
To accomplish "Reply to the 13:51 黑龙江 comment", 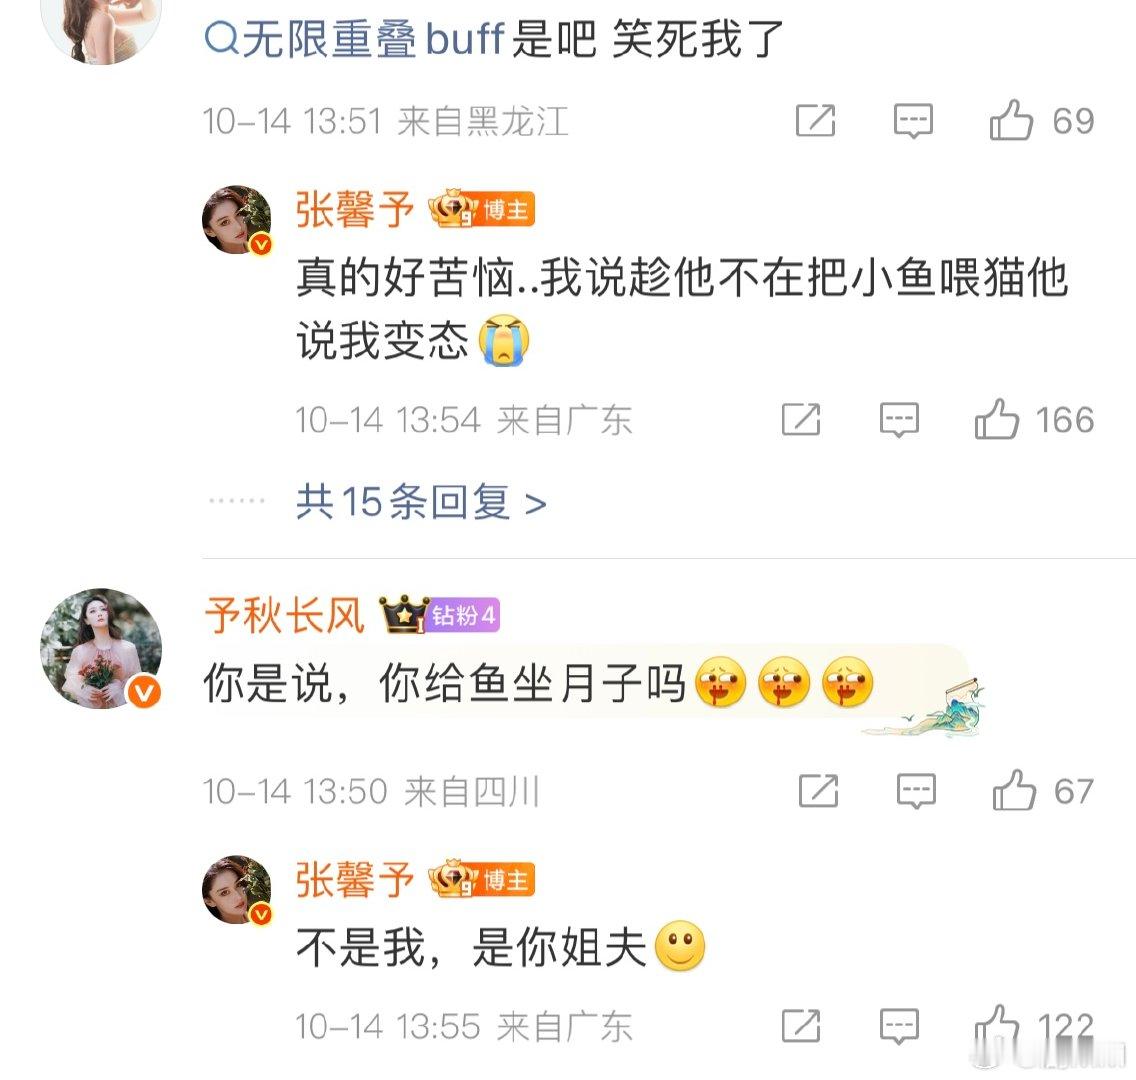I will 913,120.
